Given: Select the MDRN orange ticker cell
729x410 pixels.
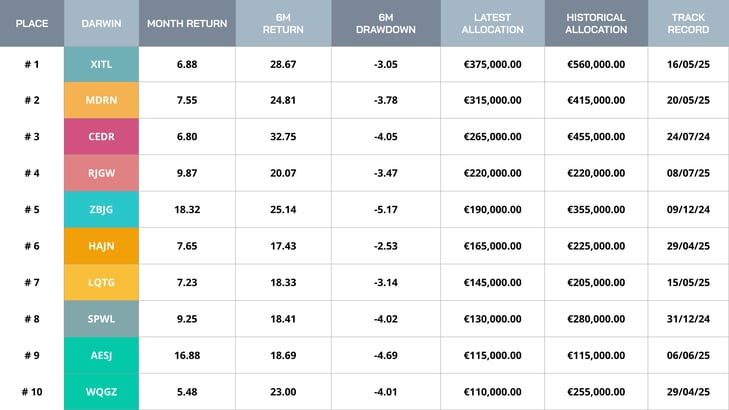Looking at the screenshot, I should pyautogui.click(x=101, y=100).
